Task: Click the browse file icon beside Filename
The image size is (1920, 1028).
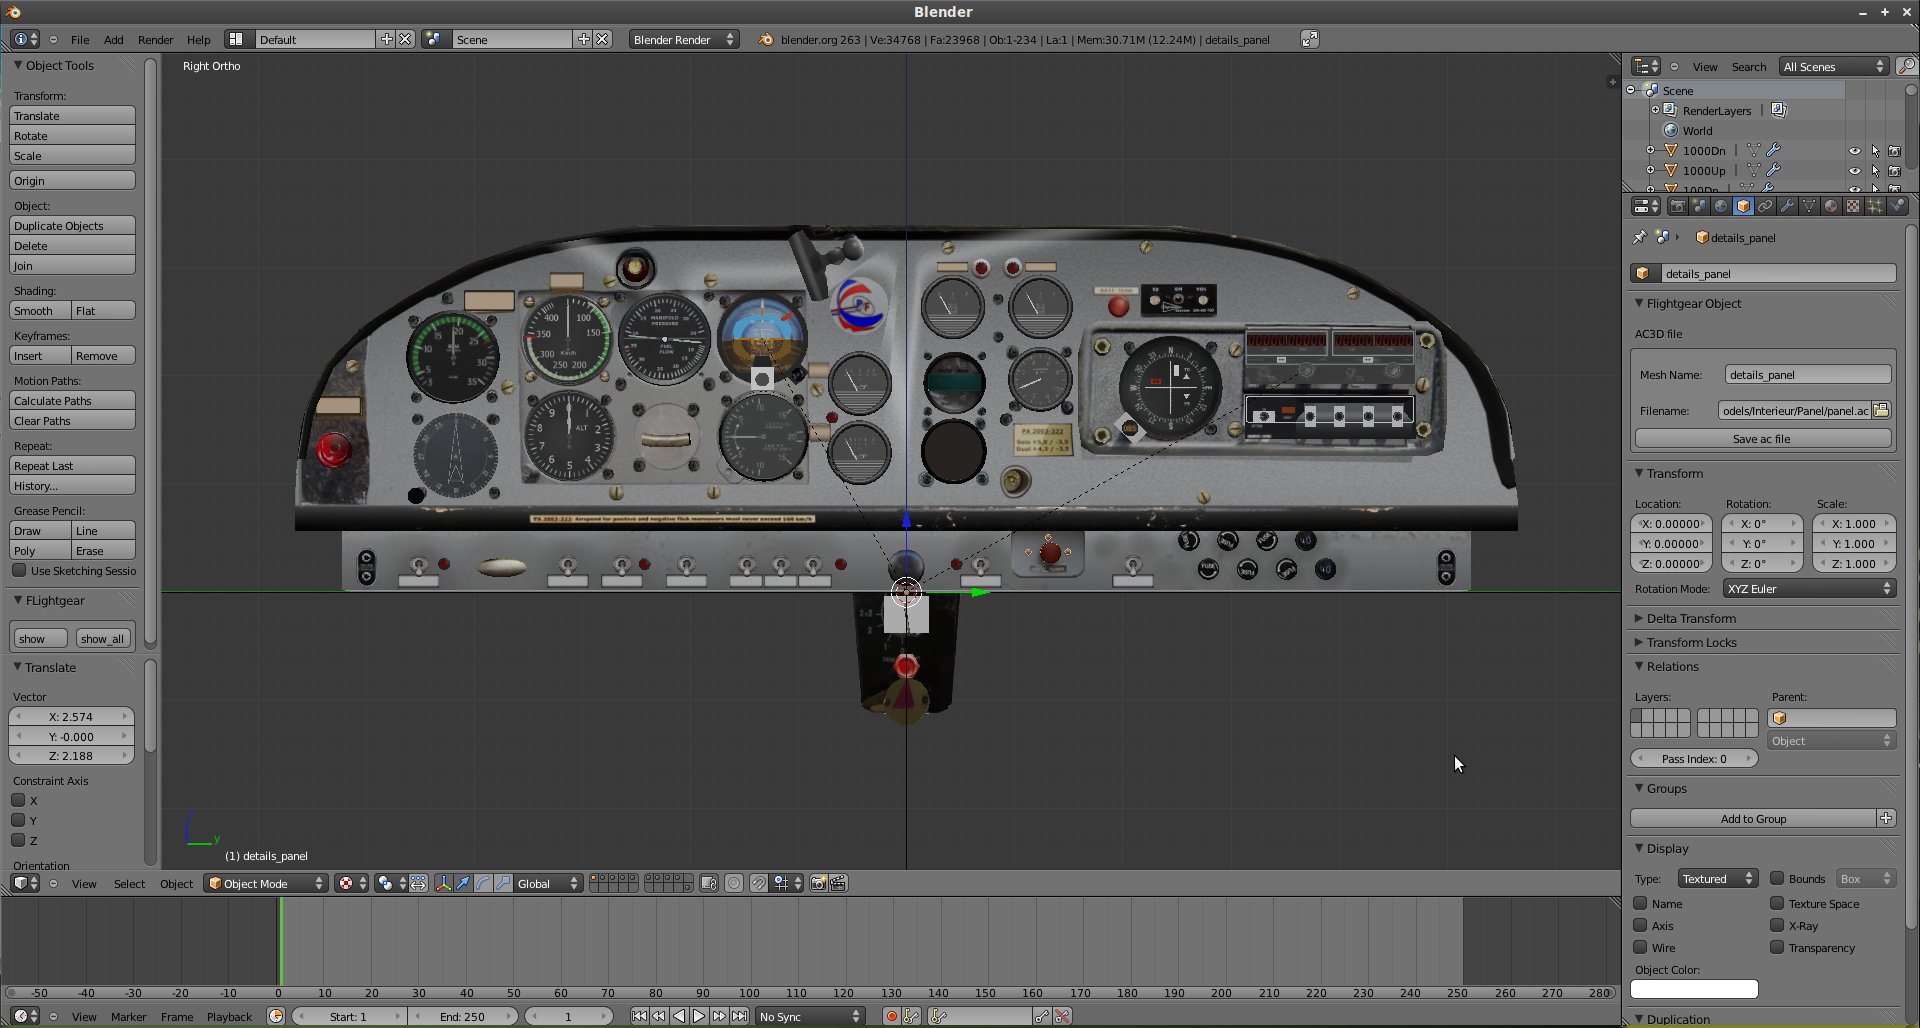Action: pyautogui.click(x=1881, y=410)
